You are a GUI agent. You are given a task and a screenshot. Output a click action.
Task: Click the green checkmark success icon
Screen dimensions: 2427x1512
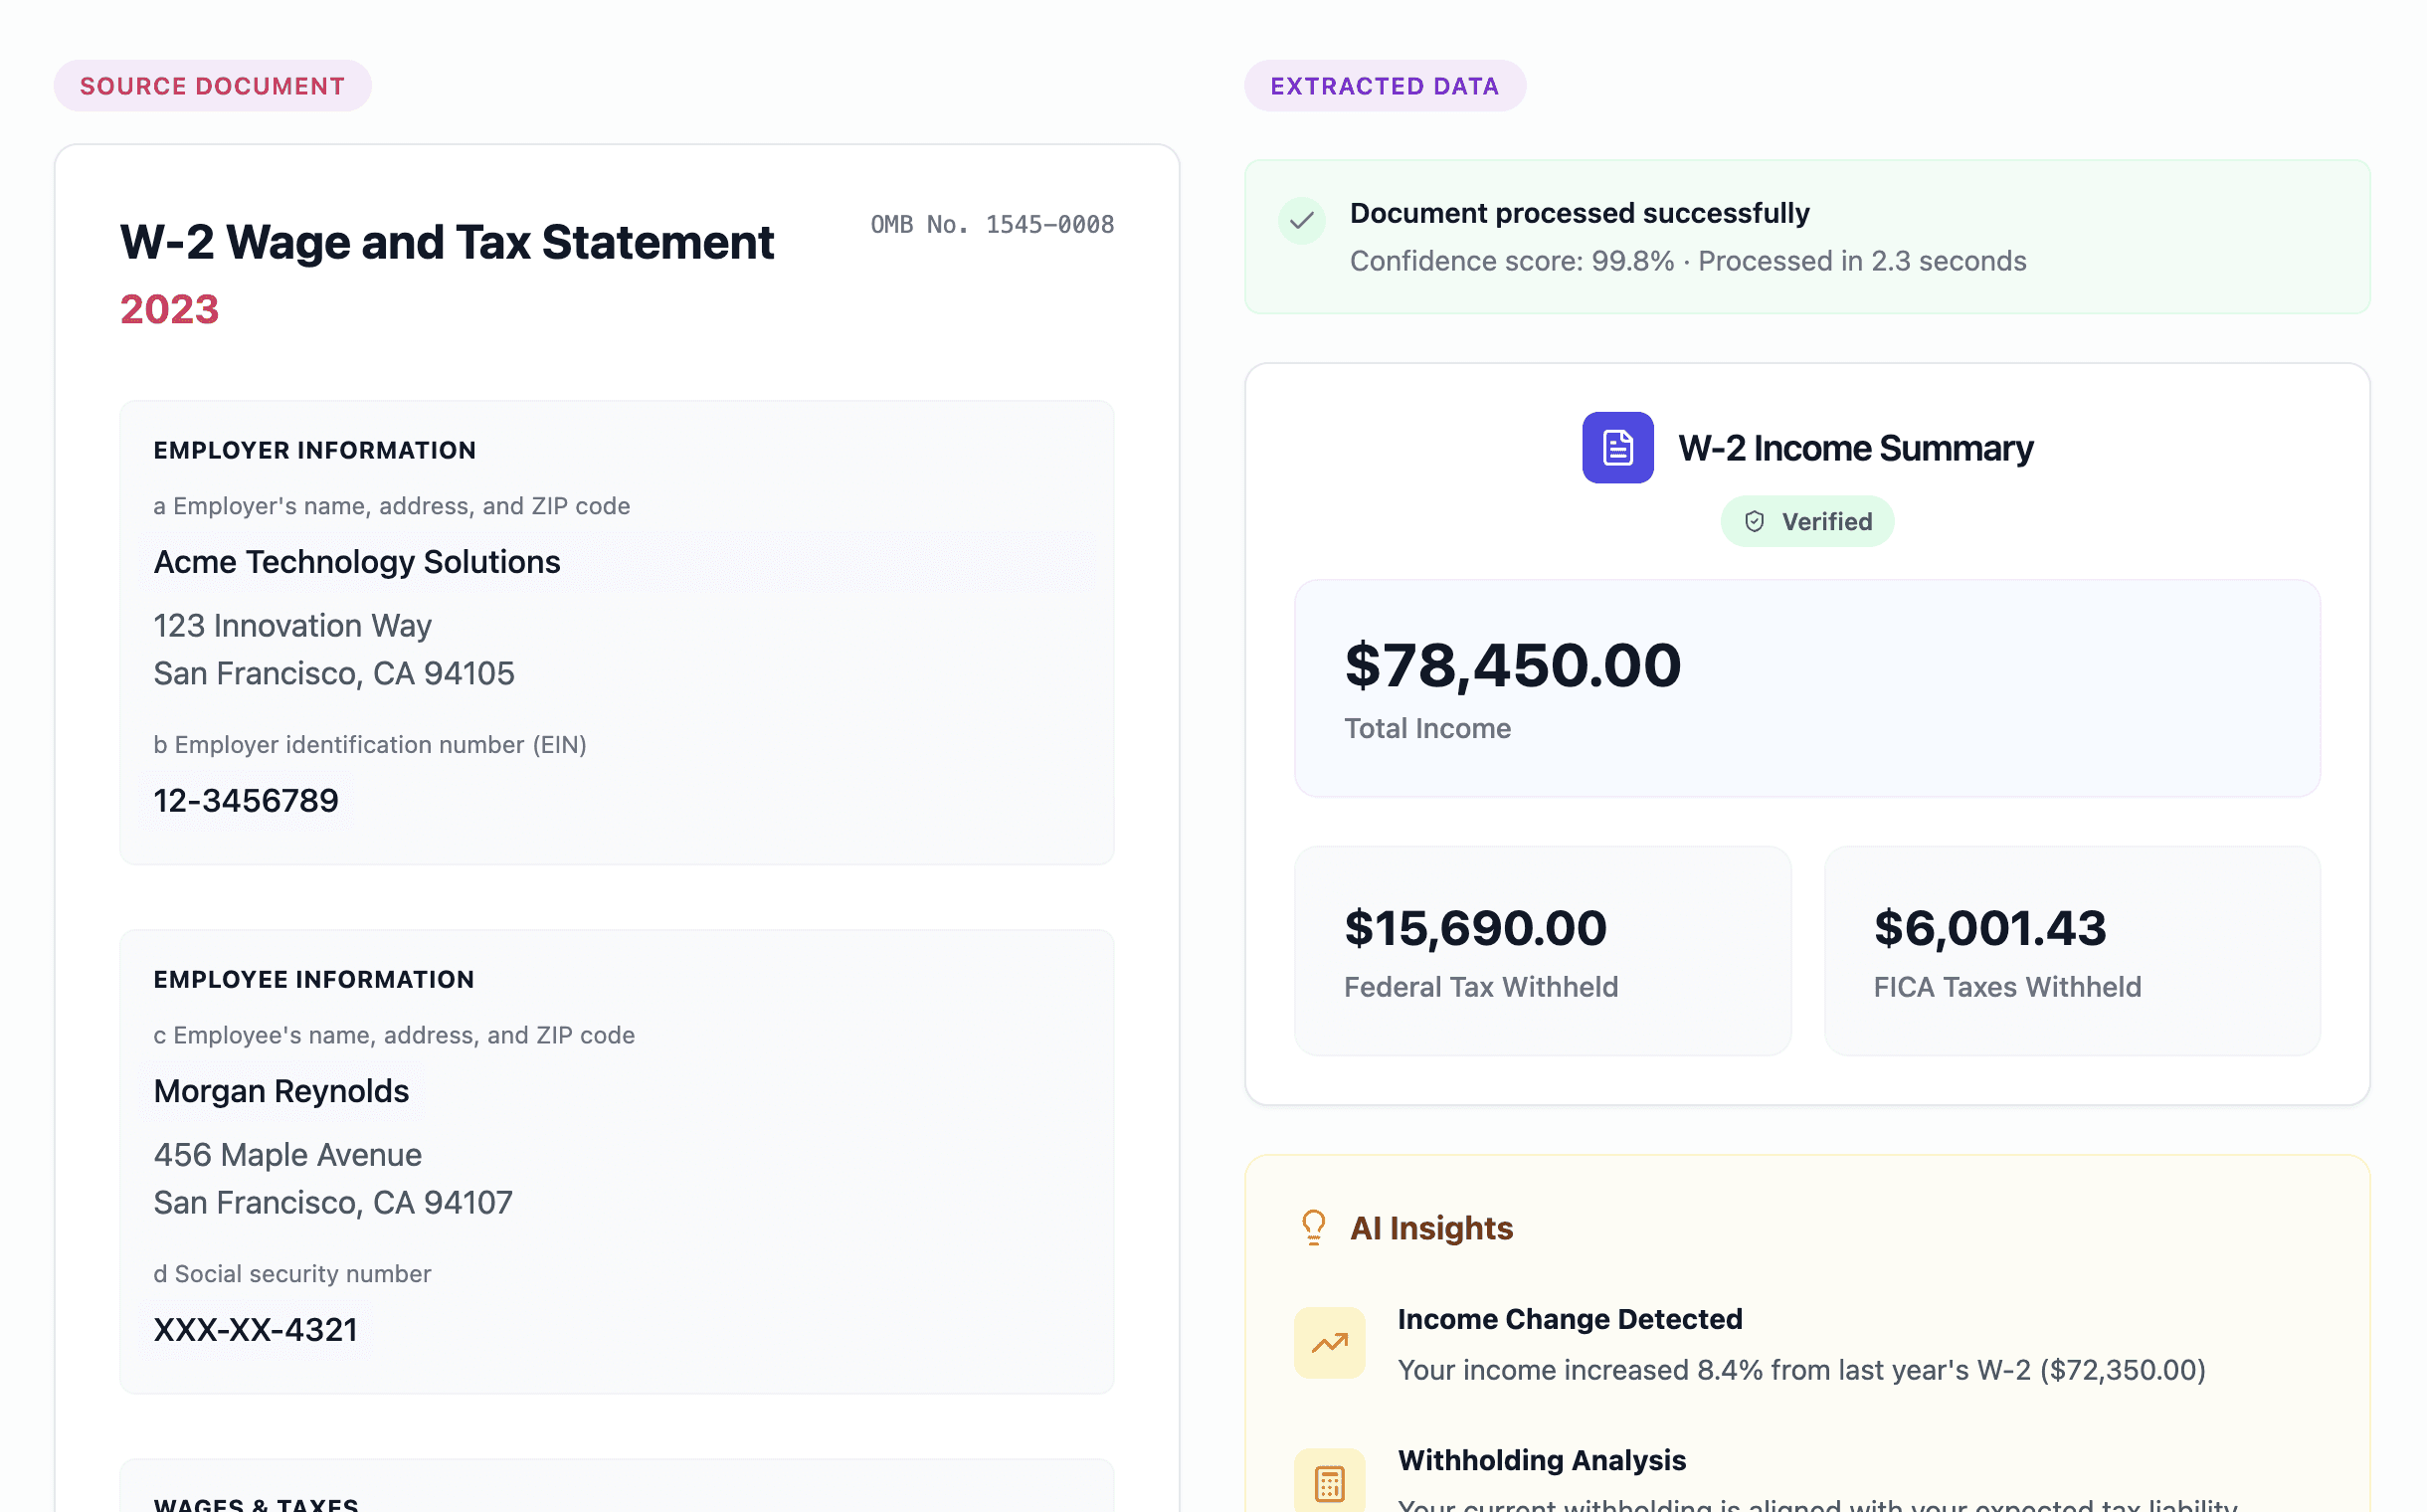click(x=1301, y=221)
